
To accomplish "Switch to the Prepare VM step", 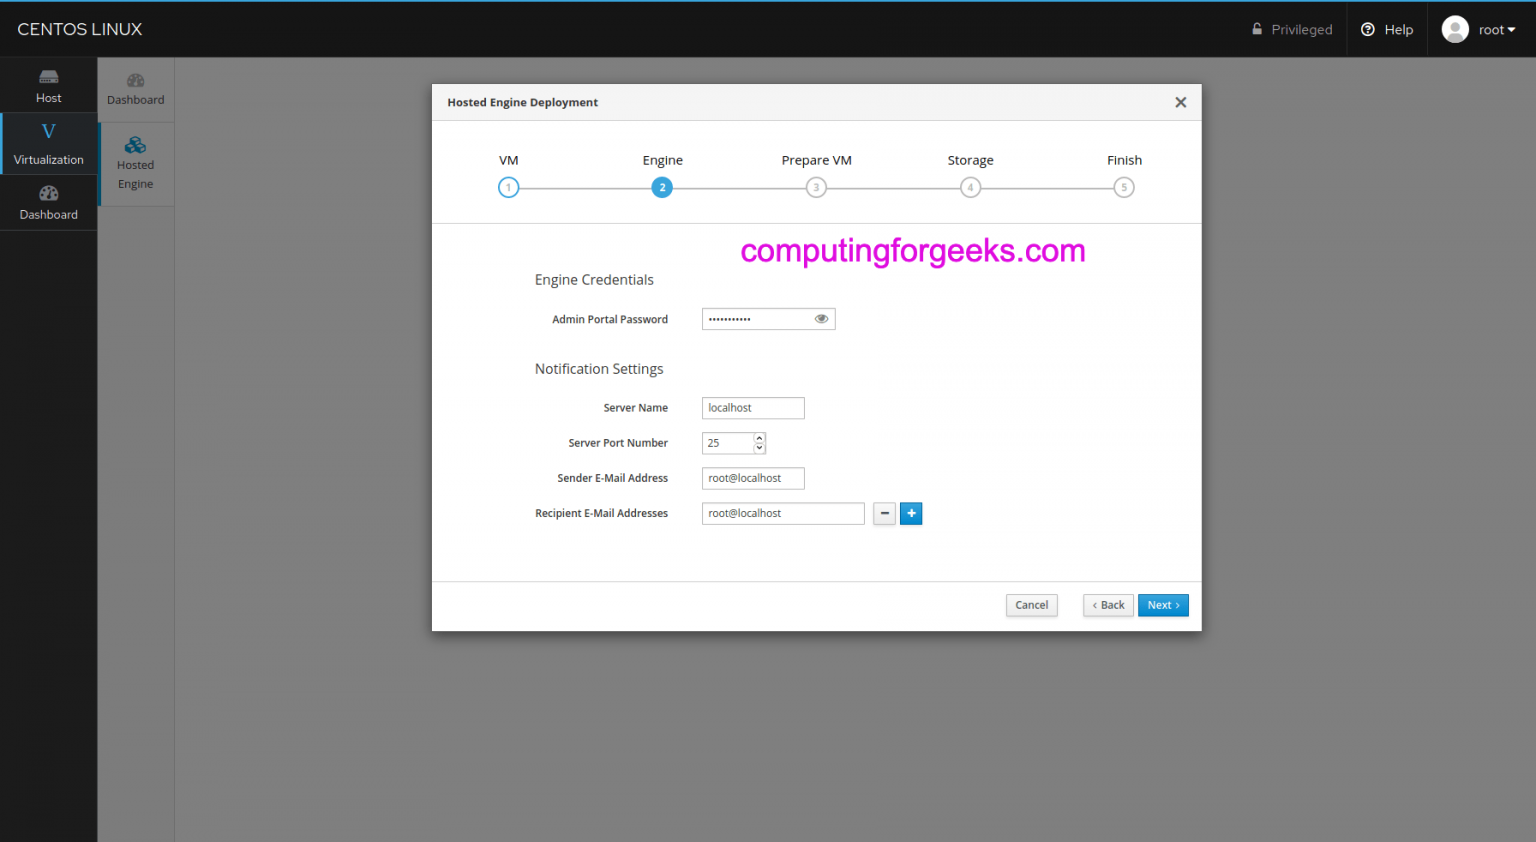I will 816,187.
